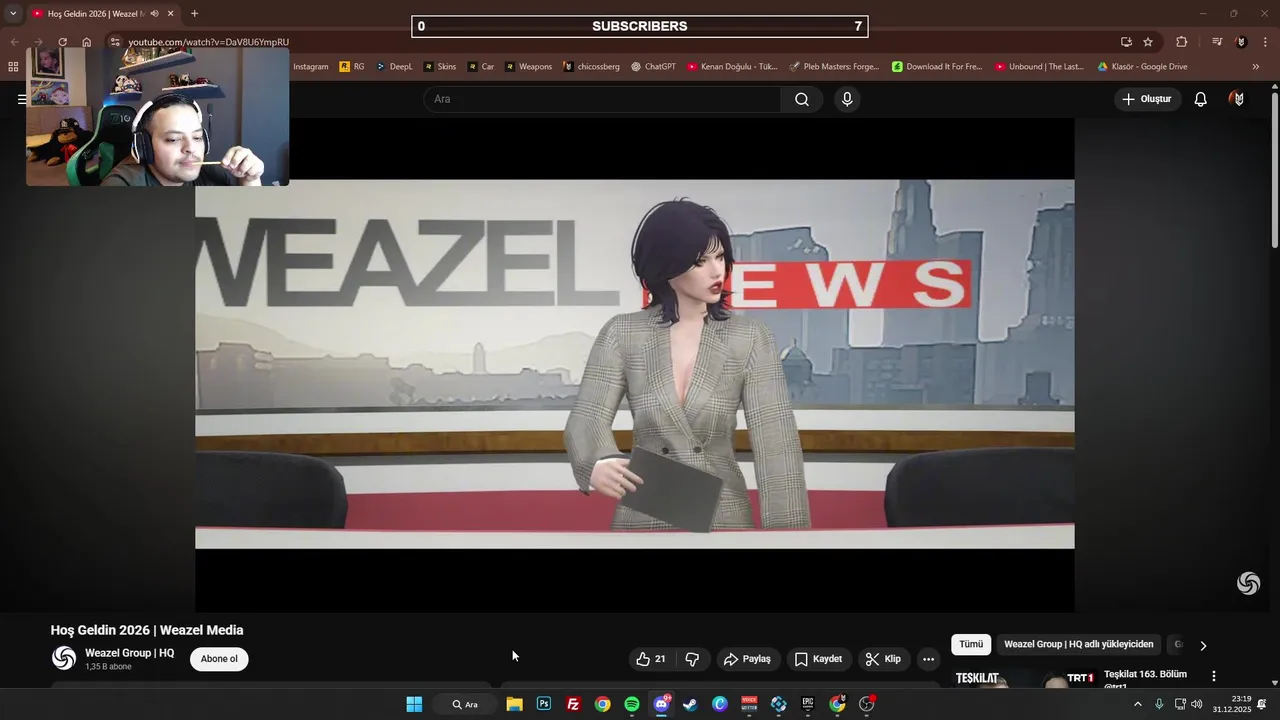Subscribe using the Abone ol button
The image size is (1280, 720).
tap(219, 659)
